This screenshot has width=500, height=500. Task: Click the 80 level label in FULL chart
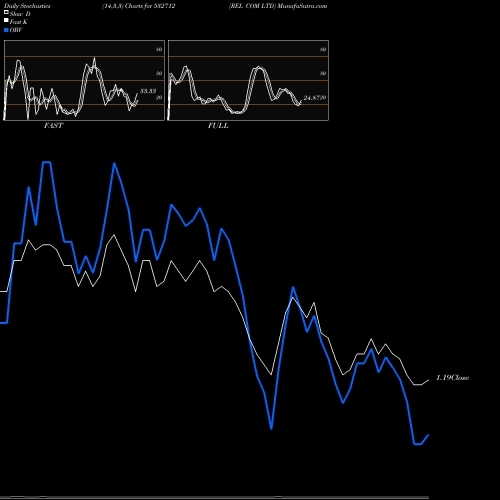point(323,49)
